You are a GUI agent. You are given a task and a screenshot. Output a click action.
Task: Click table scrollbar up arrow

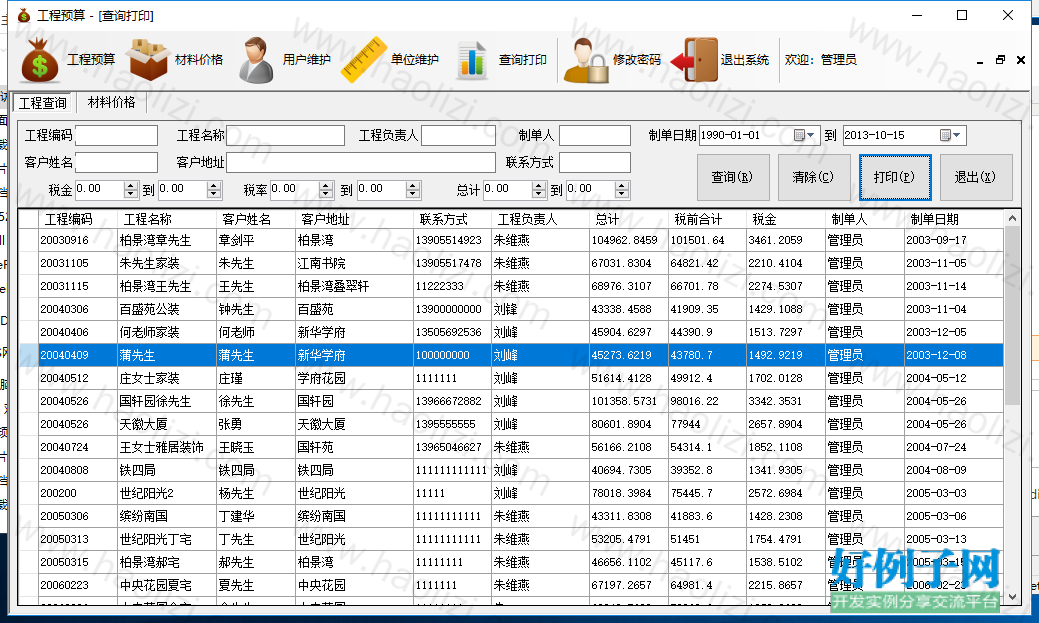pyautogui.click(x=1012, y=218)
